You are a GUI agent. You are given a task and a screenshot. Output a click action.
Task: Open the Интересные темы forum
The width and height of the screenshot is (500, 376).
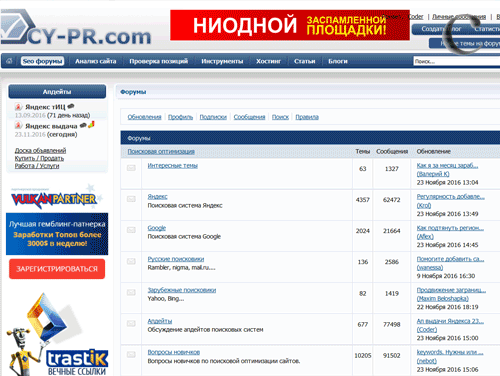[173, 166]
